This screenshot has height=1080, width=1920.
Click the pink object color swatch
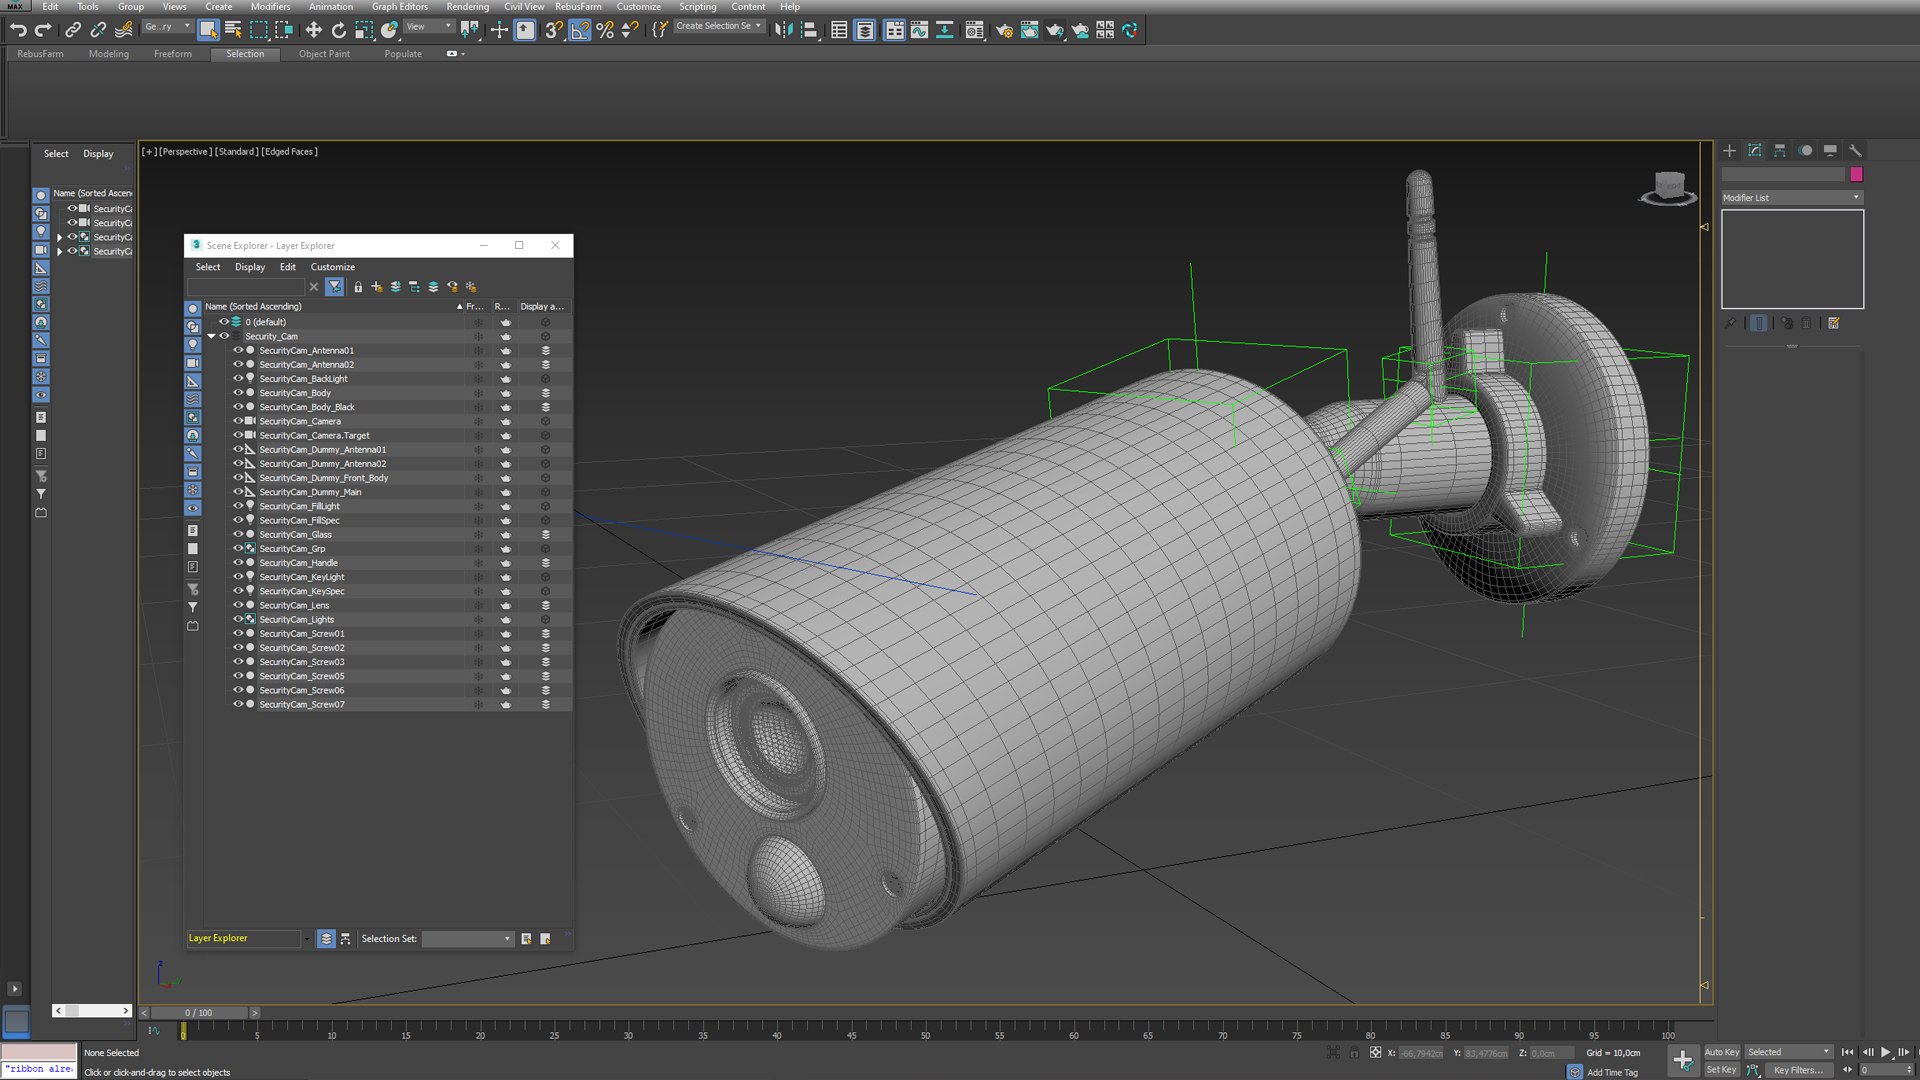coord(1856,174)
